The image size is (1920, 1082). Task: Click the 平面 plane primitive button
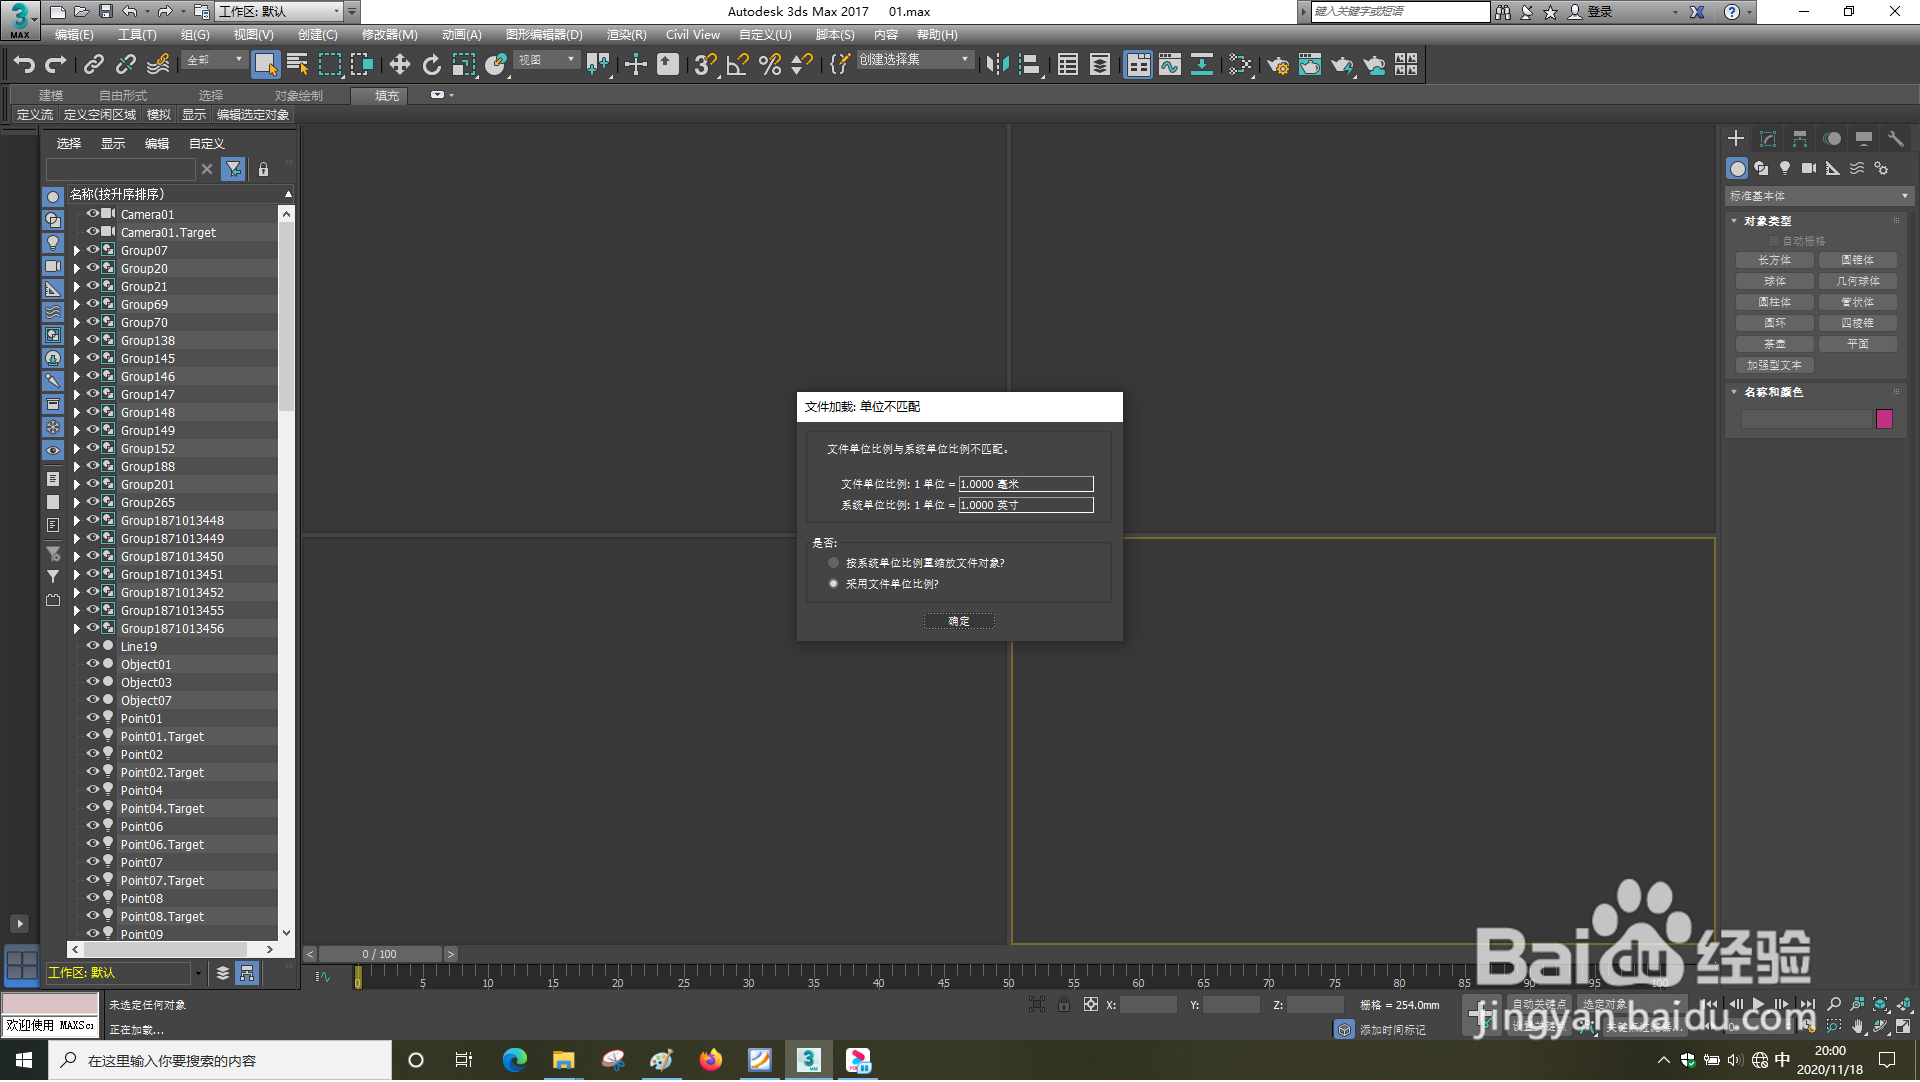(x=1858, y=344)
